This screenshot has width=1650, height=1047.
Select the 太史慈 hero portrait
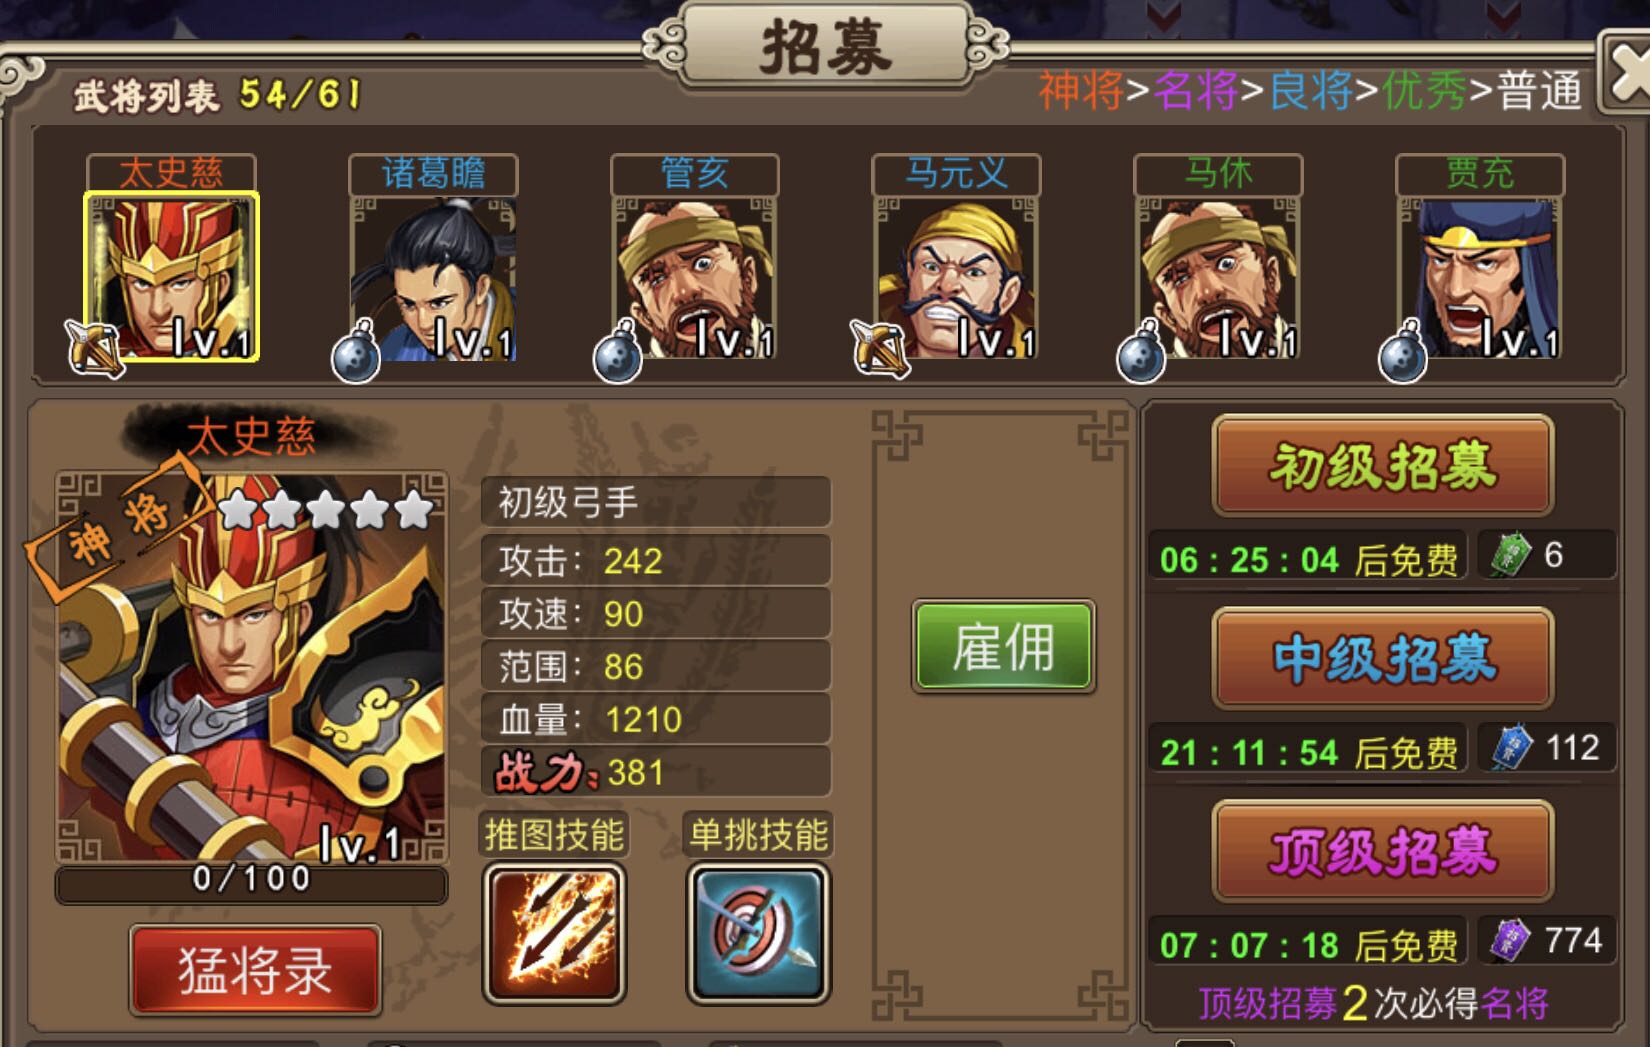pos(171,276)
